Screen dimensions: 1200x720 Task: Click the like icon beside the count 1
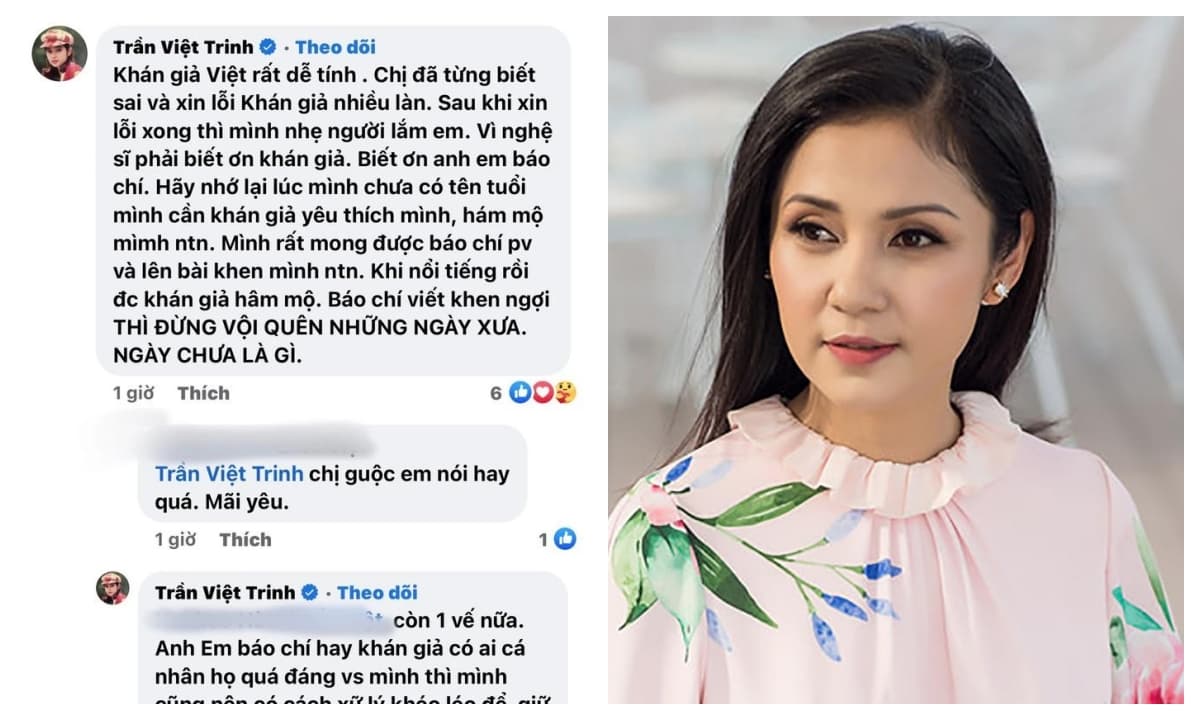point(565,539)
